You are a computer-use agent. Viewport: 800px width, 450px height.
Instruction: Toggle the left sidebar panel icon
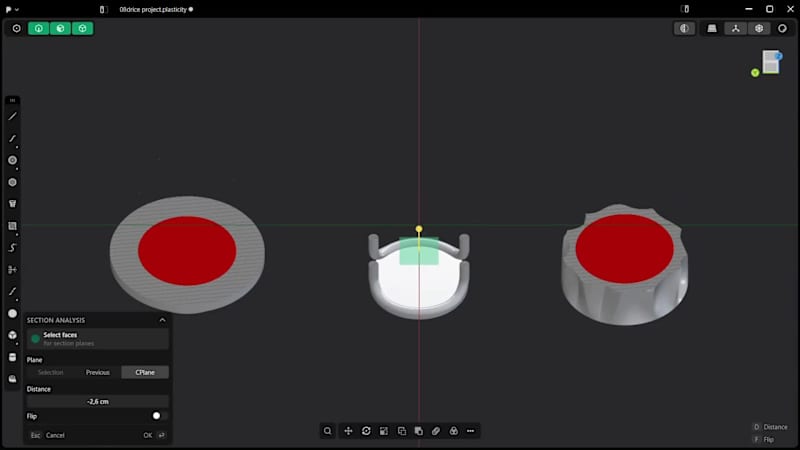coord(103,9)
